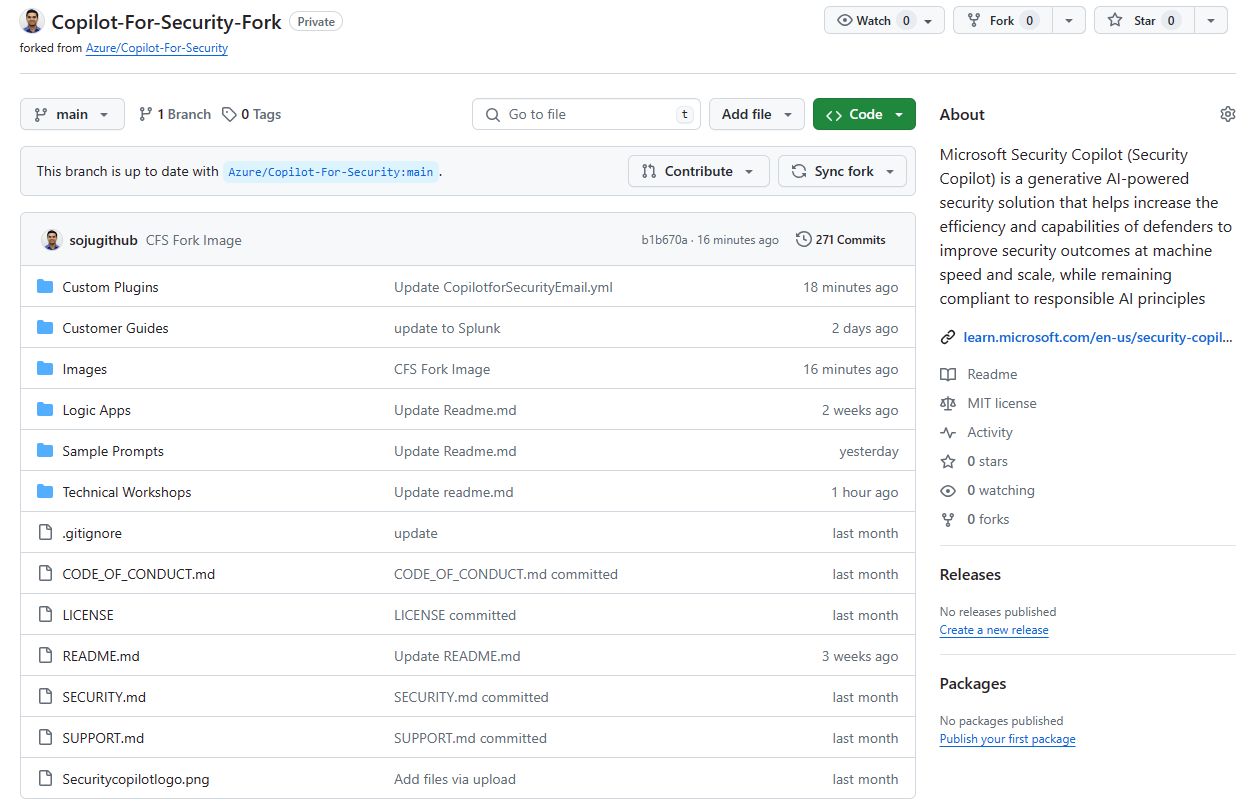This screenshot has width=1243, height=804.
Task: Click the MIT license scale icon
Action: (948, 403)
